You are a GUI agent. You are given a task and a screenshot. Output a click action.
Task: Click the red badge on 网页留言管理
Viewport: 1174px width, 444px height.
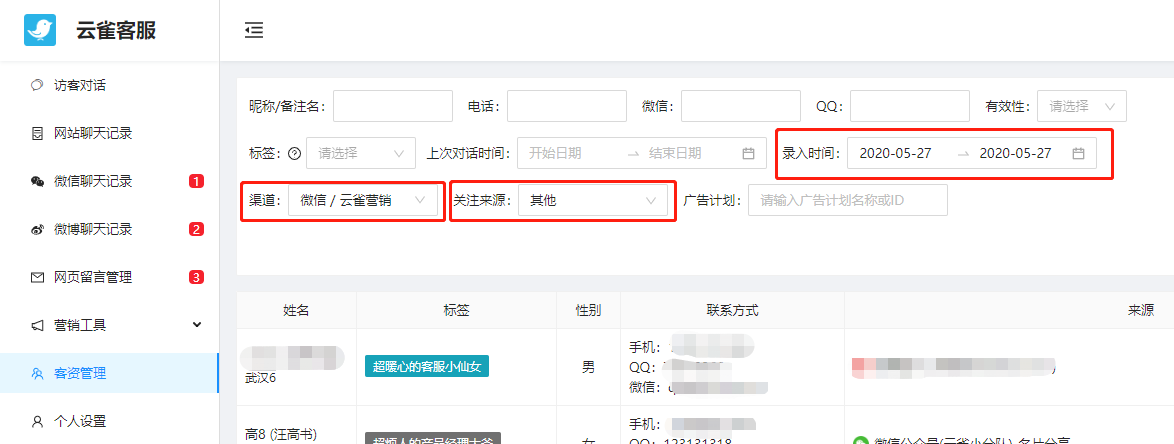click(196, 277)
